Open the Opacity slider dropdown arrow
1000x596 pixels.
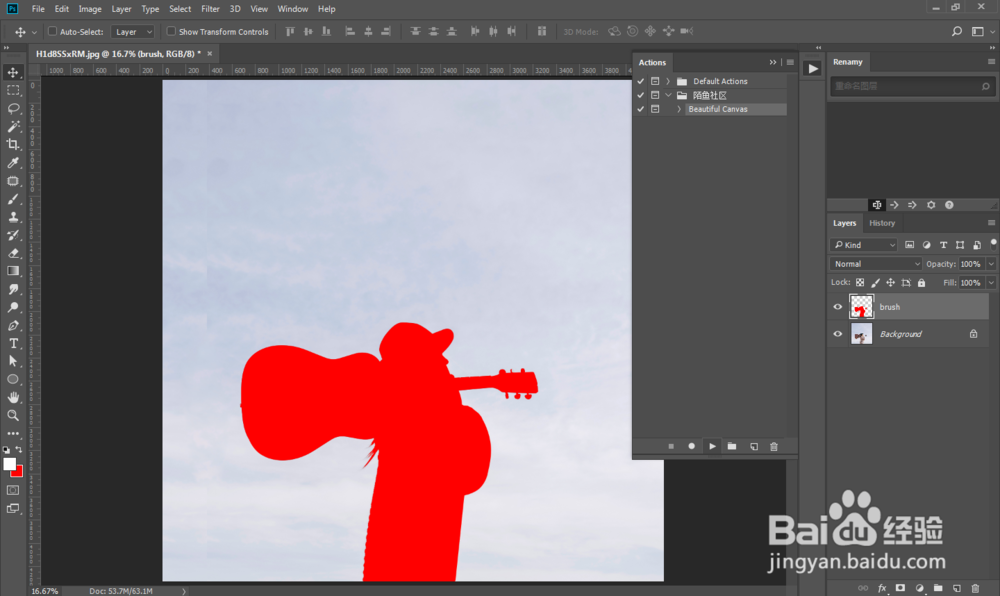[991, 264]
